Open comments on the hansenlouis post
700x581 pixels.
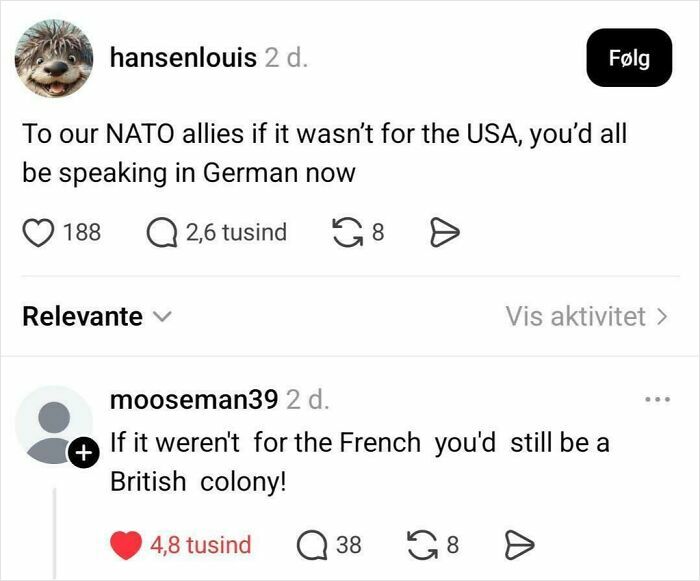point(159,233)
